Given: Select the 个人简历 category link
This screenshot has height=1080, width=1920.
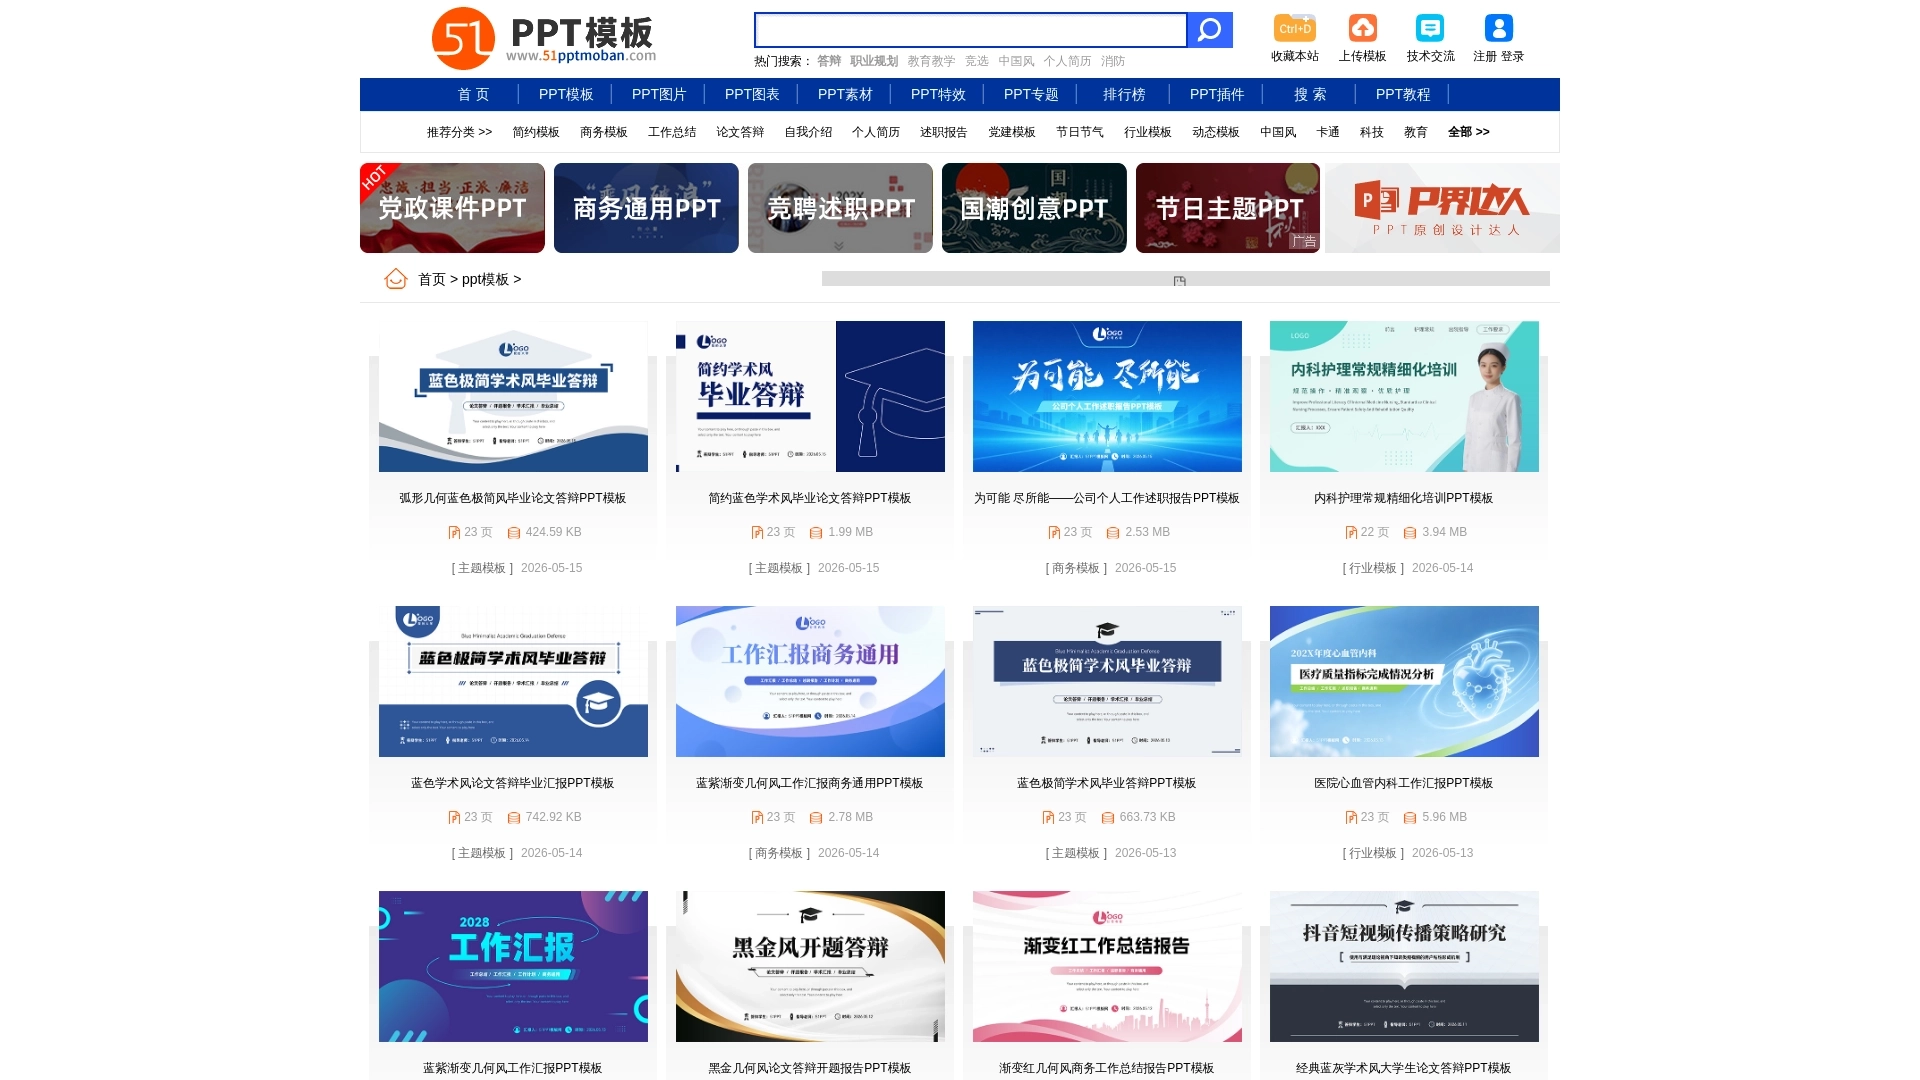Looking at the screenshot, I should tap(876, 132).
